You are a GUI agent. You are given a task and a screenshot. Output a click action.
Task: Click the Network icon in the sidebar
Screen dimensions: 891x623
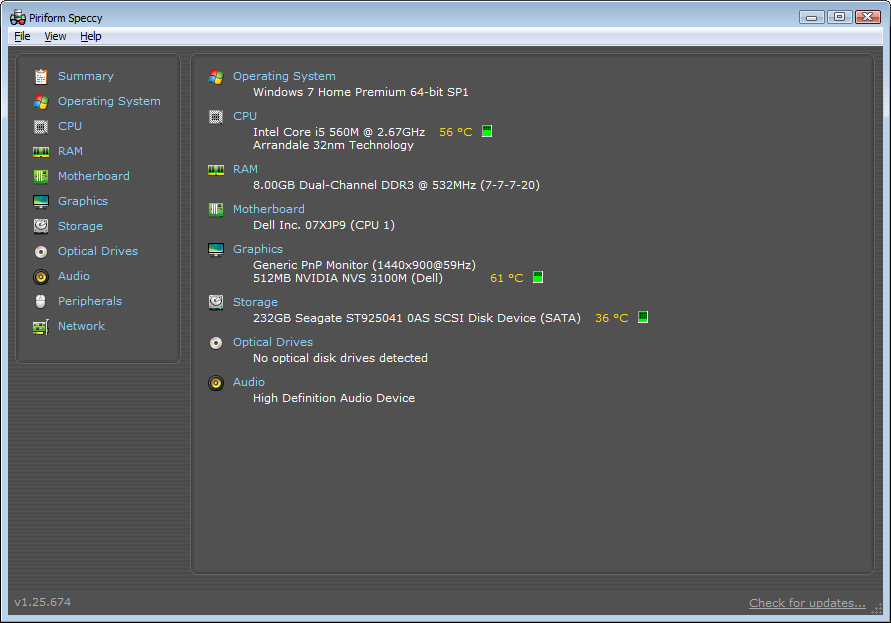[x=41, y=326]
